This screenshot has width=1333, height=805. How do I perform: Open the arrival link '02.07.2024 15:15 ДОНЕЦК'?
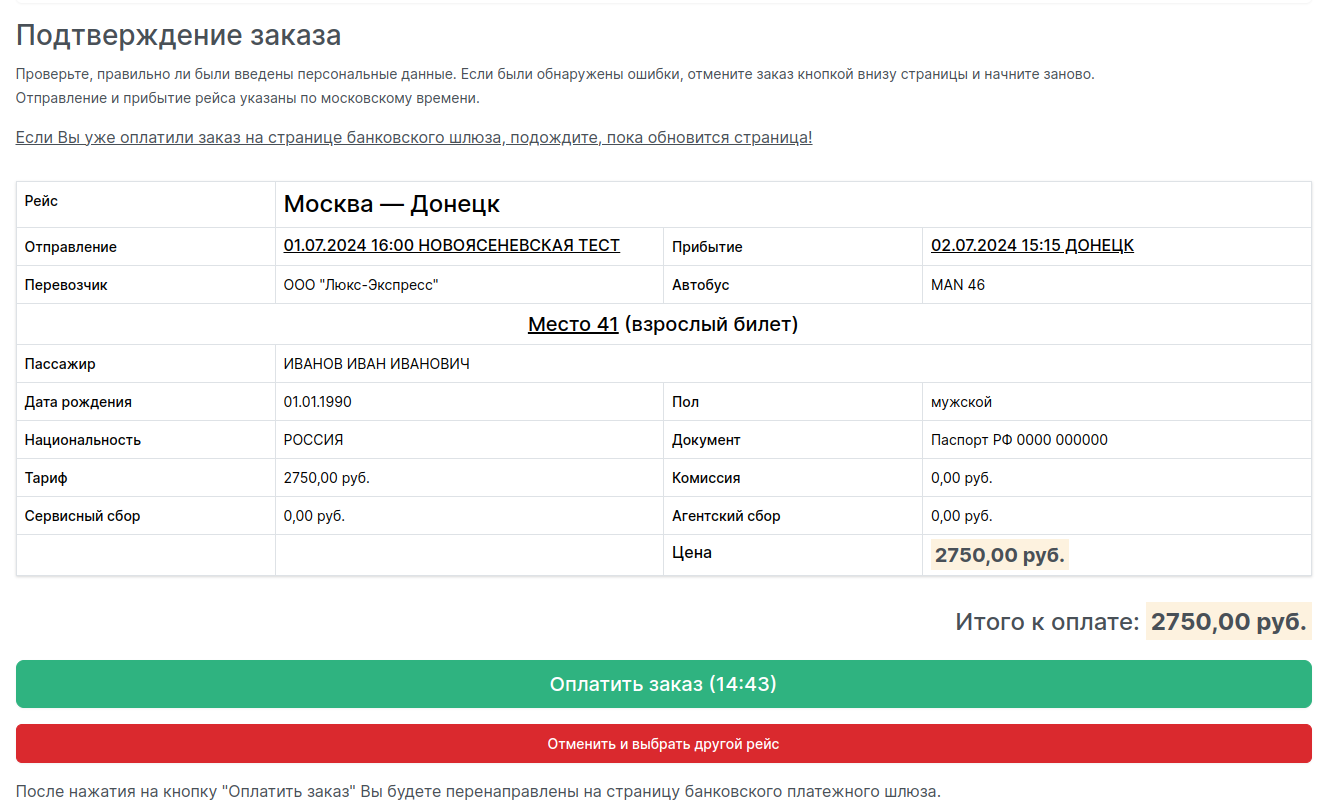tap(1032, 245)
